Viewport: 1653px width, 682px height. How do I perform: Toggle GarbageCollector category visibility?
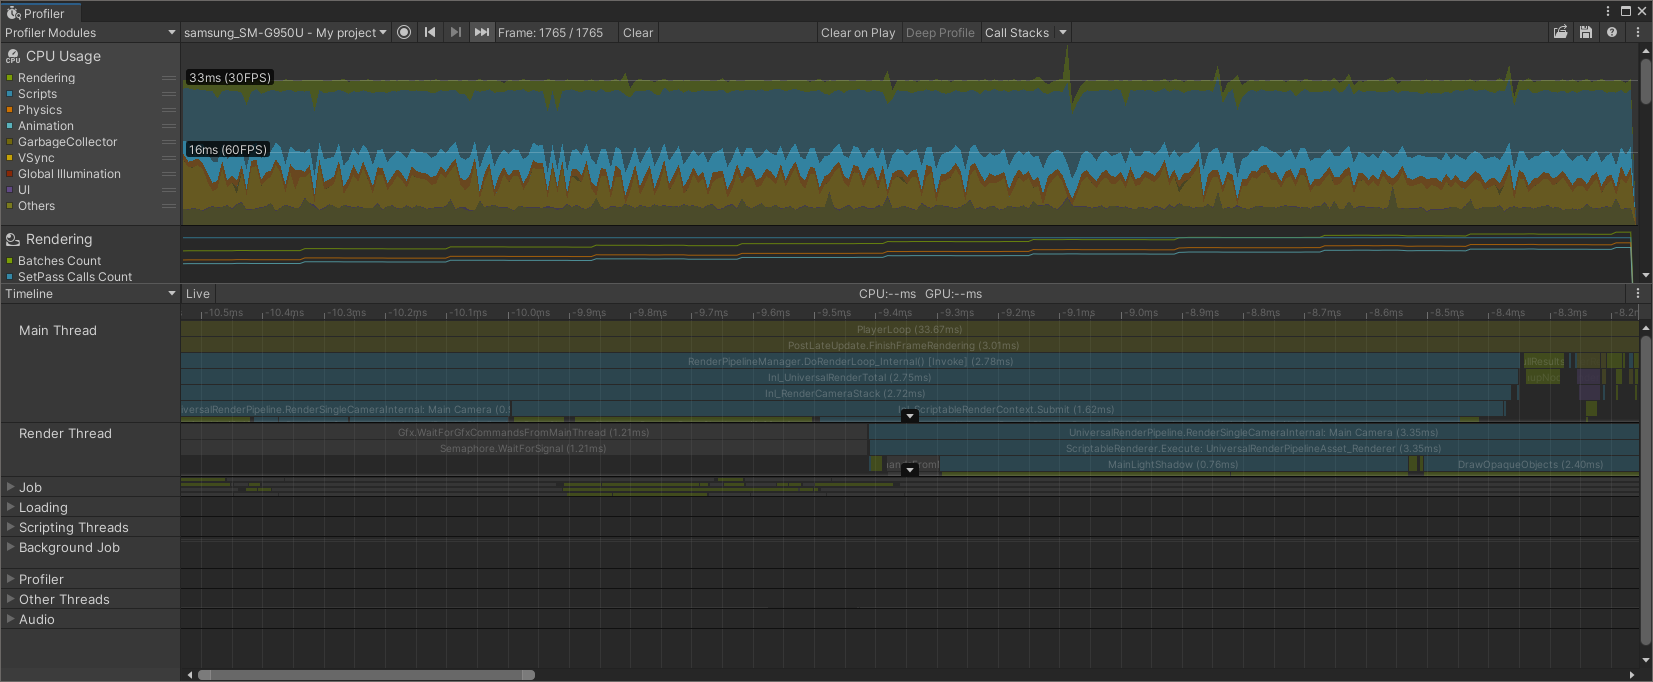click(x=9, y=142)
